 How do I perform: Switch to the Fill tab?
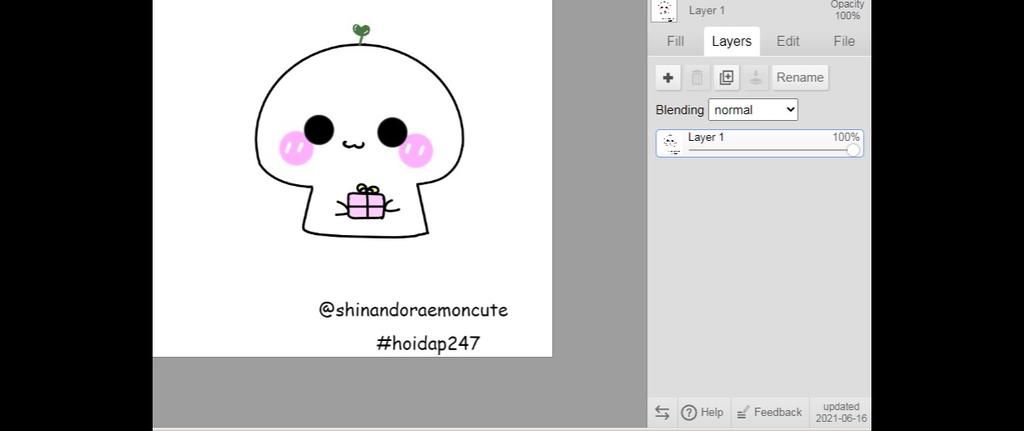coord(675,41)
